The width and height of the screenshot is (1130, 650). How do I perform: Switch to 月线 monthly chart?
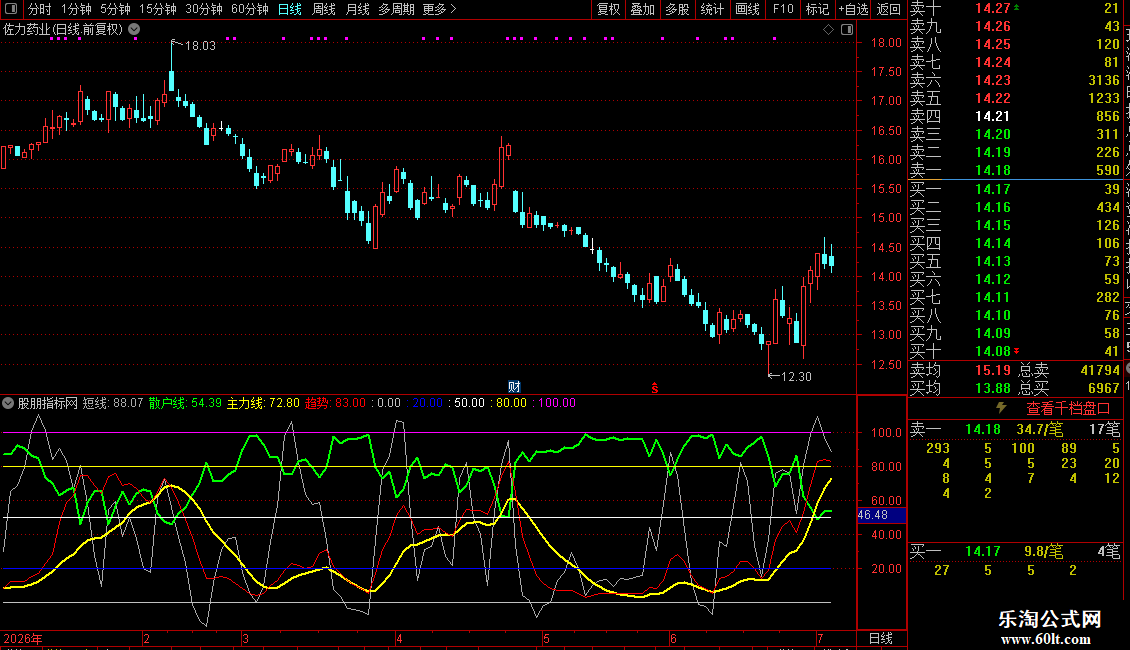(357, 9)
